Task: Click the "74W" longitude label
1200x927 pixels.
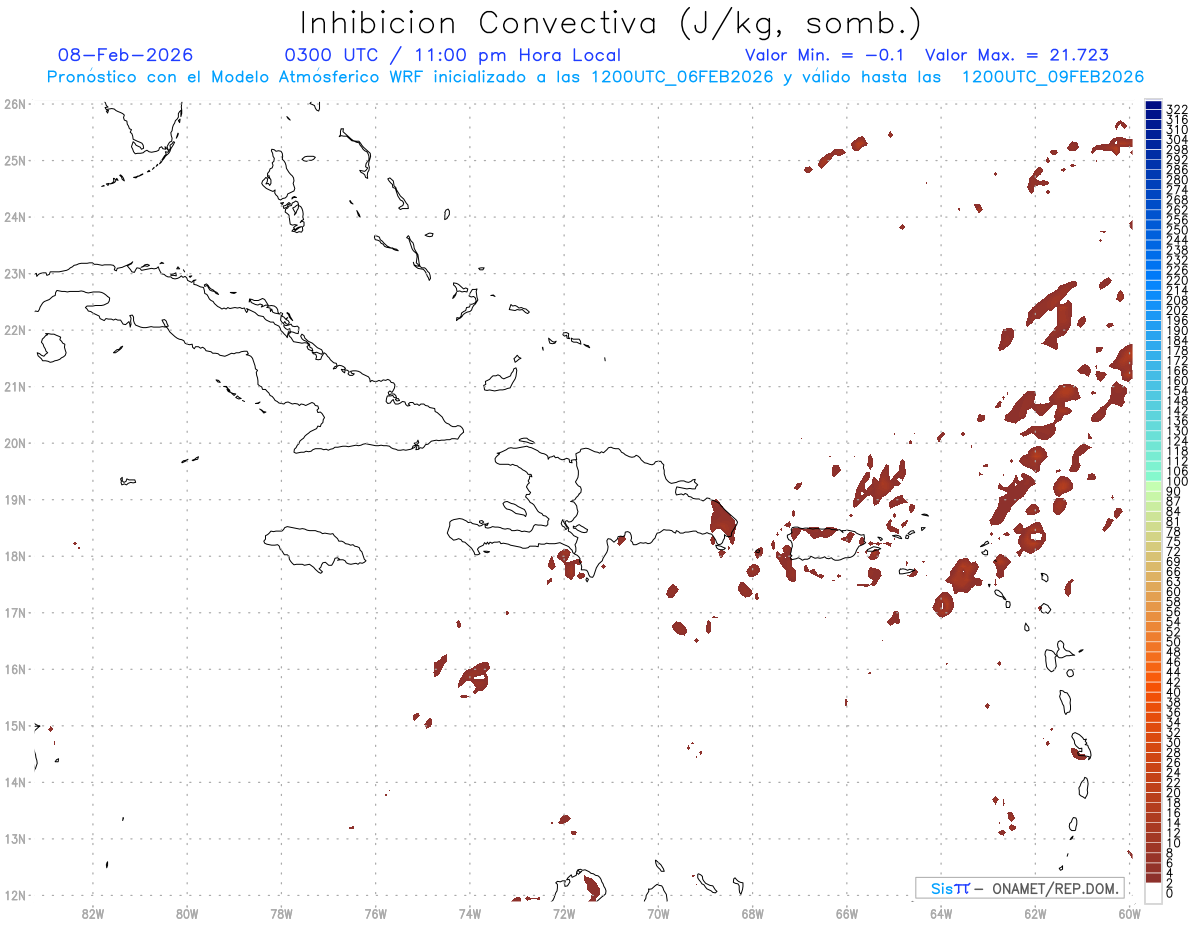Action: click(470, 912)
